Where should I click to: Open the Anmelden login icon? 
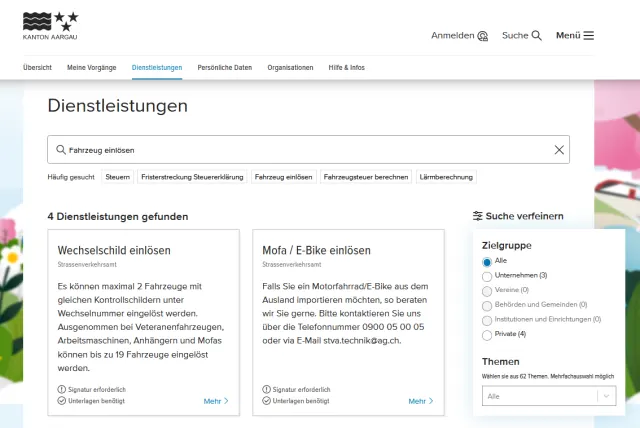pyautogui.click(x=482, y=36)
